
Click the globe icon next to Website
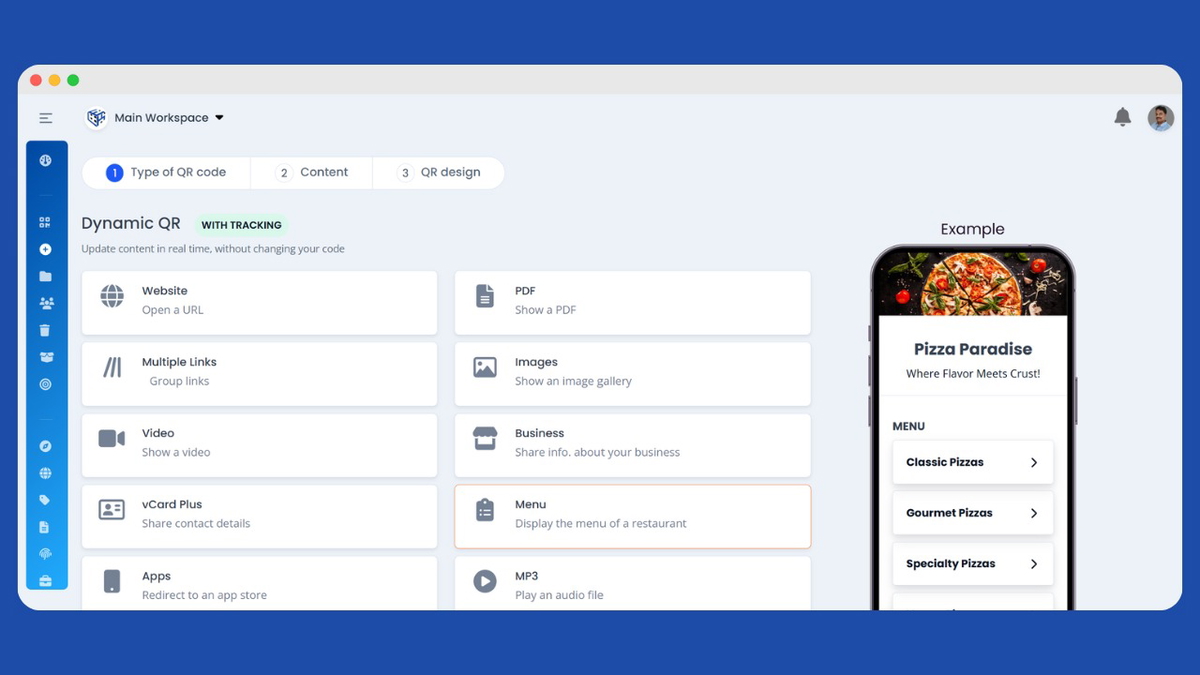coord(111,295)
